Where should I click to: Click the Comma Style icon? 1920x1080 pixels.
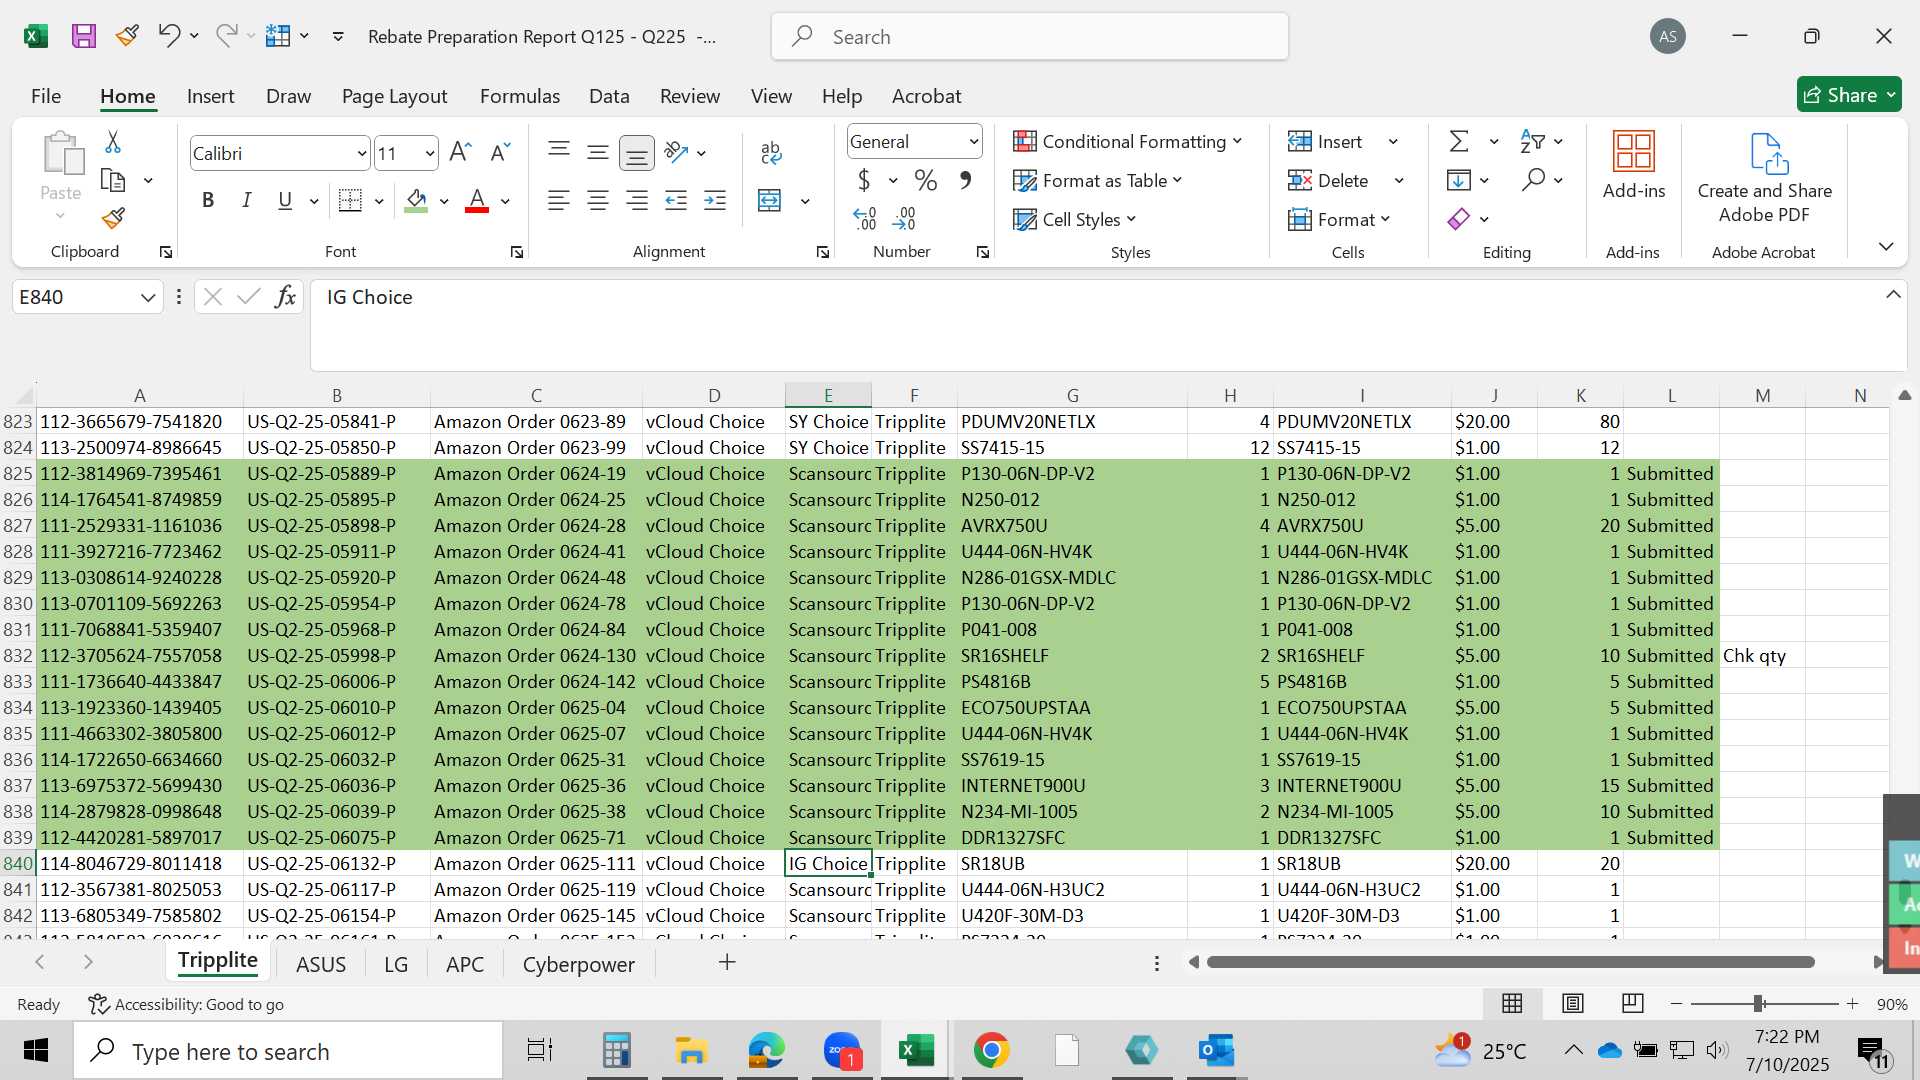point(965,181)
